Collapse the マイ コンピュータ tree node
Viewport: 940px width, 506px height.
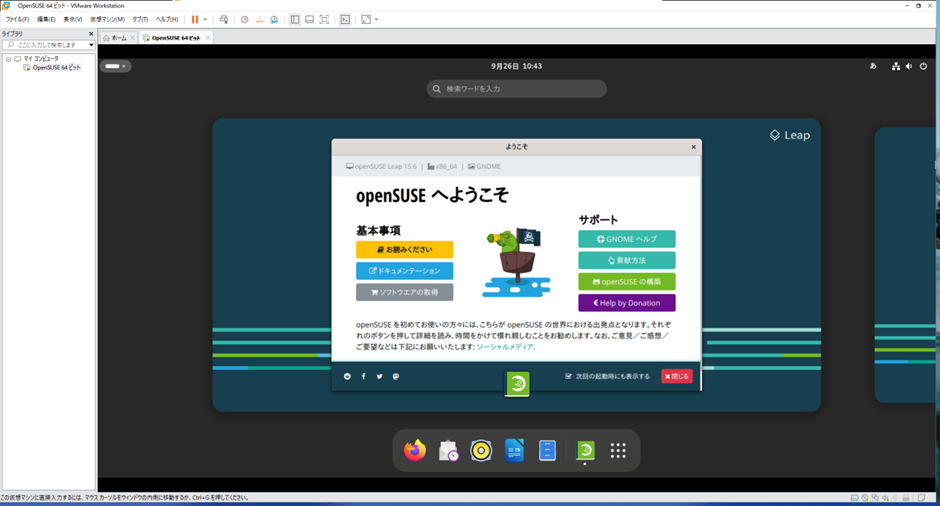pos(8,59)
